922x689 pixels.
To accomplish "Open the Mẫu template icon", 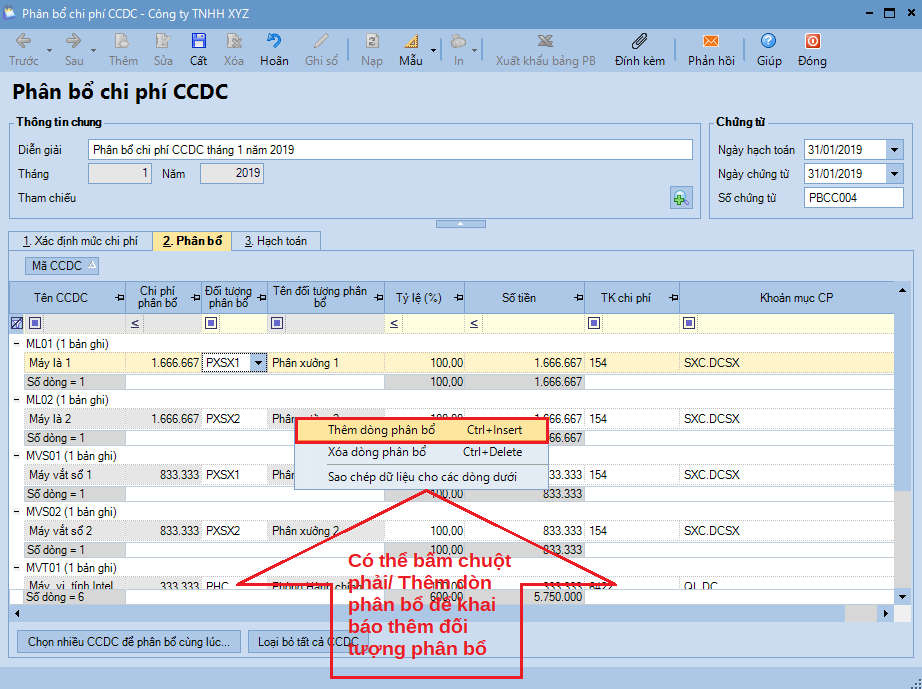I will 410,42.
